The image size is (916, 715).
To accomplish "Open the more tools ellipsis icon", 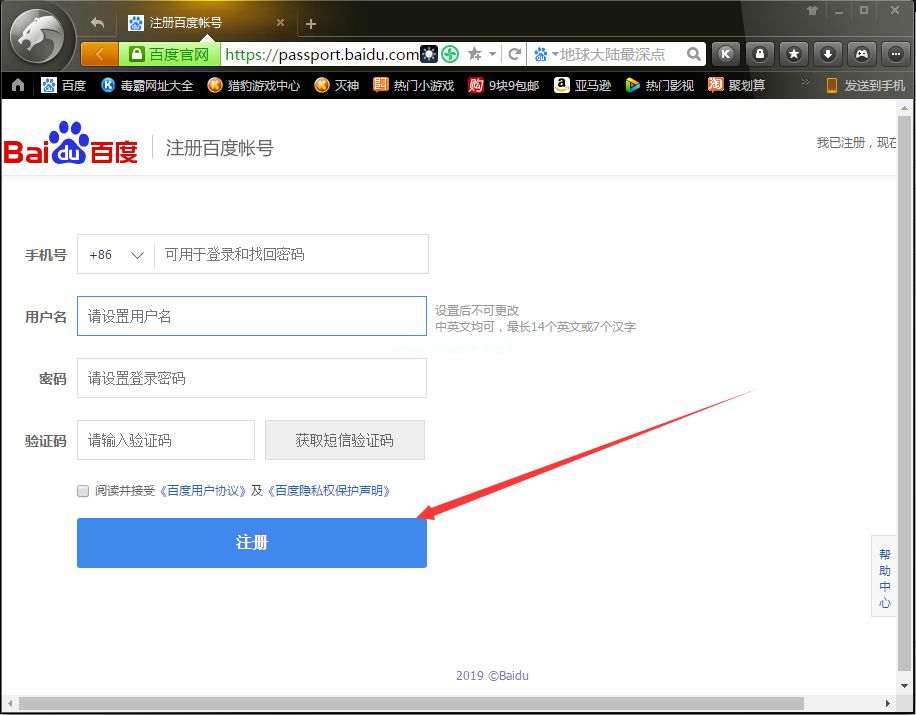I will click(895, 54).
